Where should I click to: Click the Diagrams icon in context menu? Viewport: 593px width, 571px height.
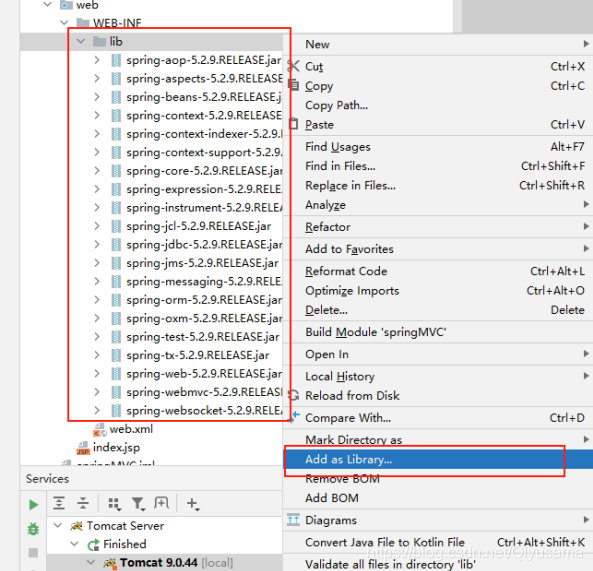(x=293, y=520)
